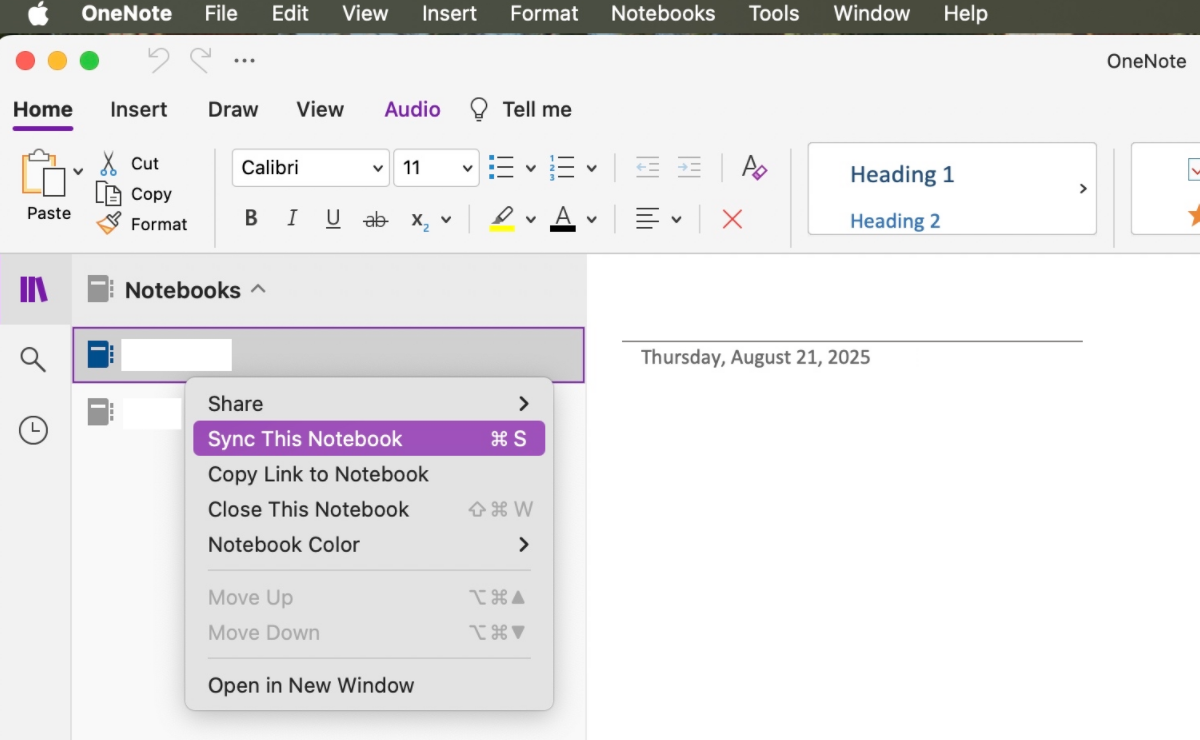This screenshot has width=1200, height=740.
Task: Click Copy Link to Notebook
Action: tap(318, 474)
